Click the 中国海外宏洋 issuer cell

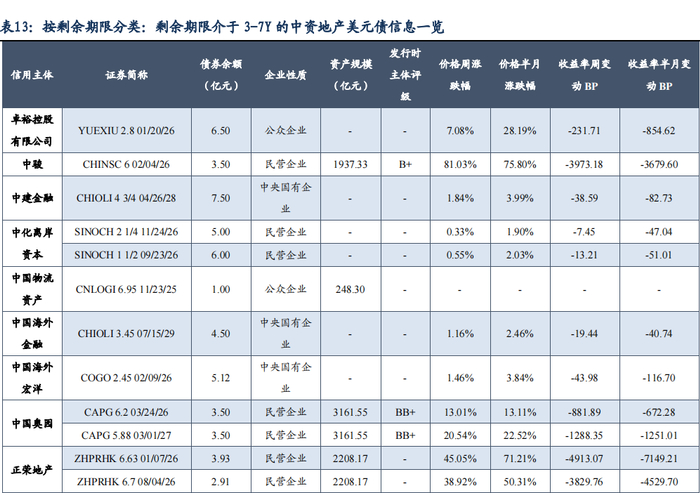coord(32,378)
